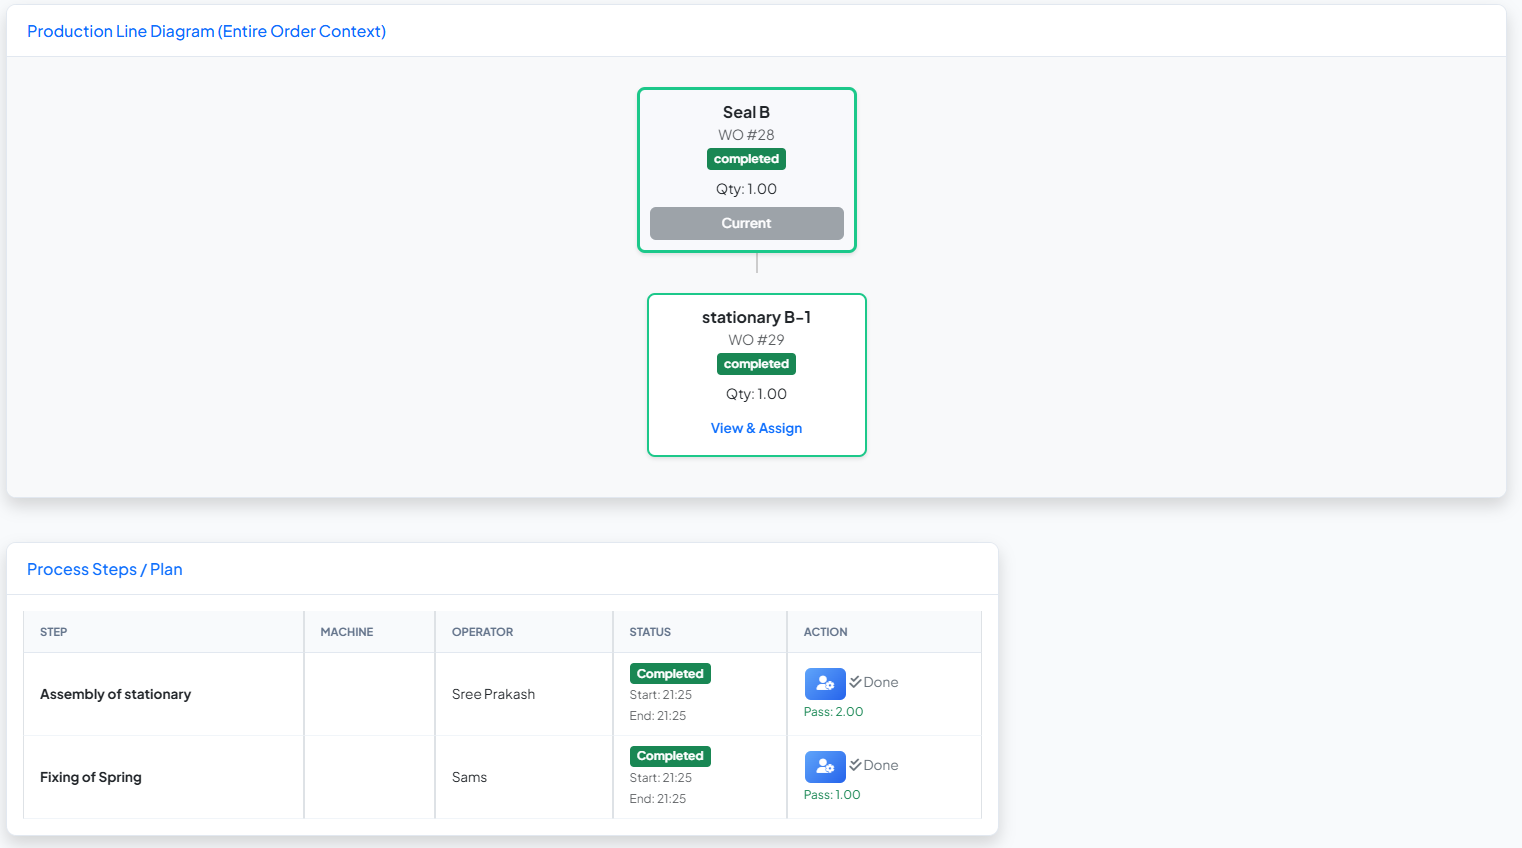Click WO #28 label
This screenshot has width=1522, height=848.
pos(746,135)
